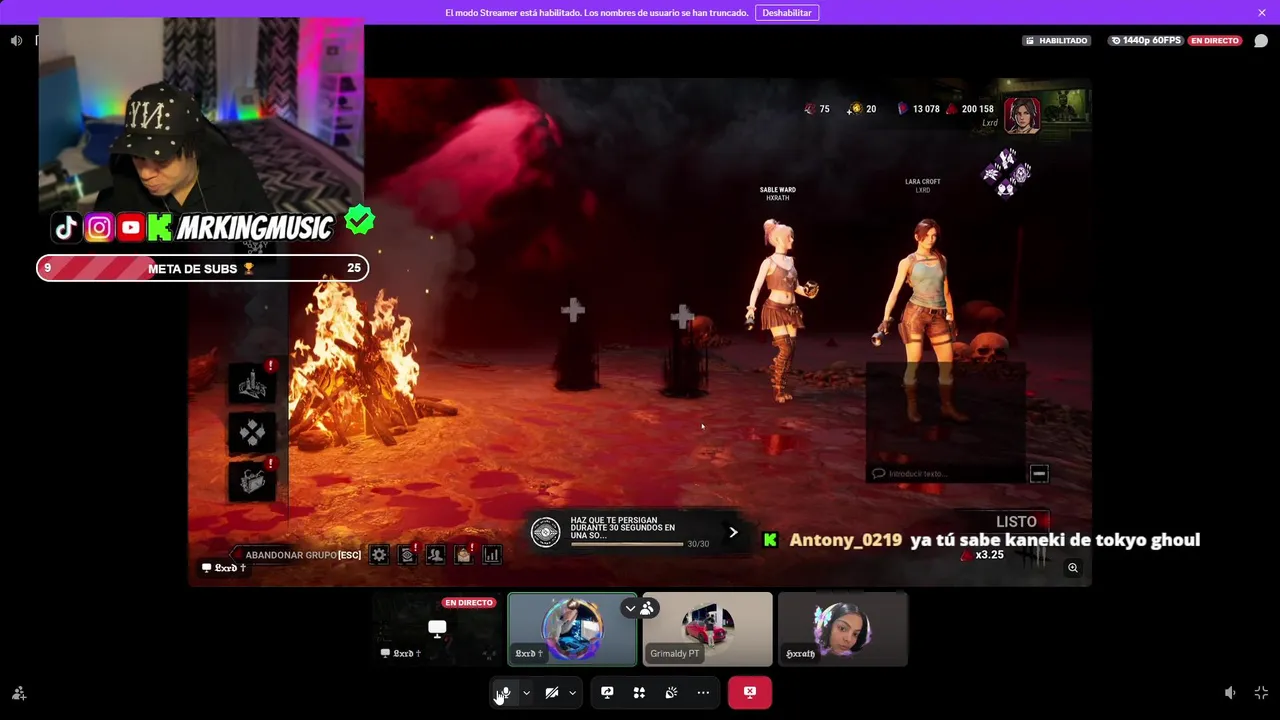Click the top perk in the perk diamond cluster
This screenshot has height=720, width=1280.
click(1008, 157)
